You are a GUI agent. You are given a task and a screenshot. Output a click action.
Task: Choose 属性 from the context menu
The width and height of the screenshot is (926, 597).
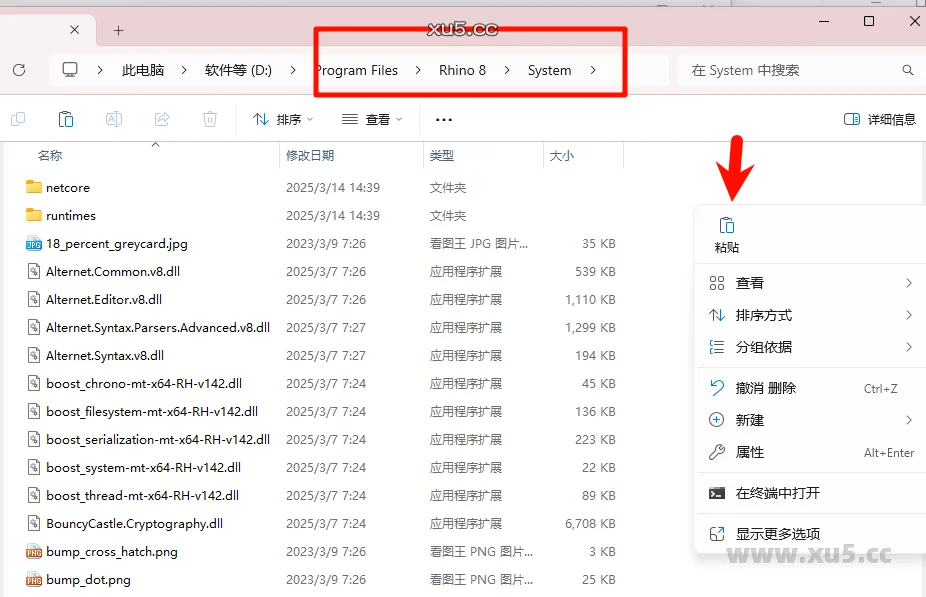[745, 452]
